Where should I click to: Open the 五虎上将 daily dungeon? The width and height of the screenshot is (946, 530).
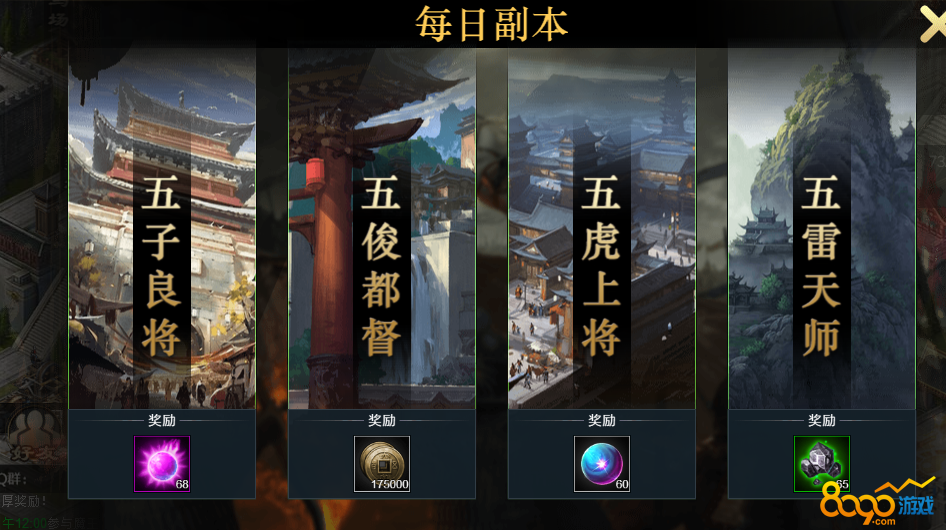click(x=602, y=228)
